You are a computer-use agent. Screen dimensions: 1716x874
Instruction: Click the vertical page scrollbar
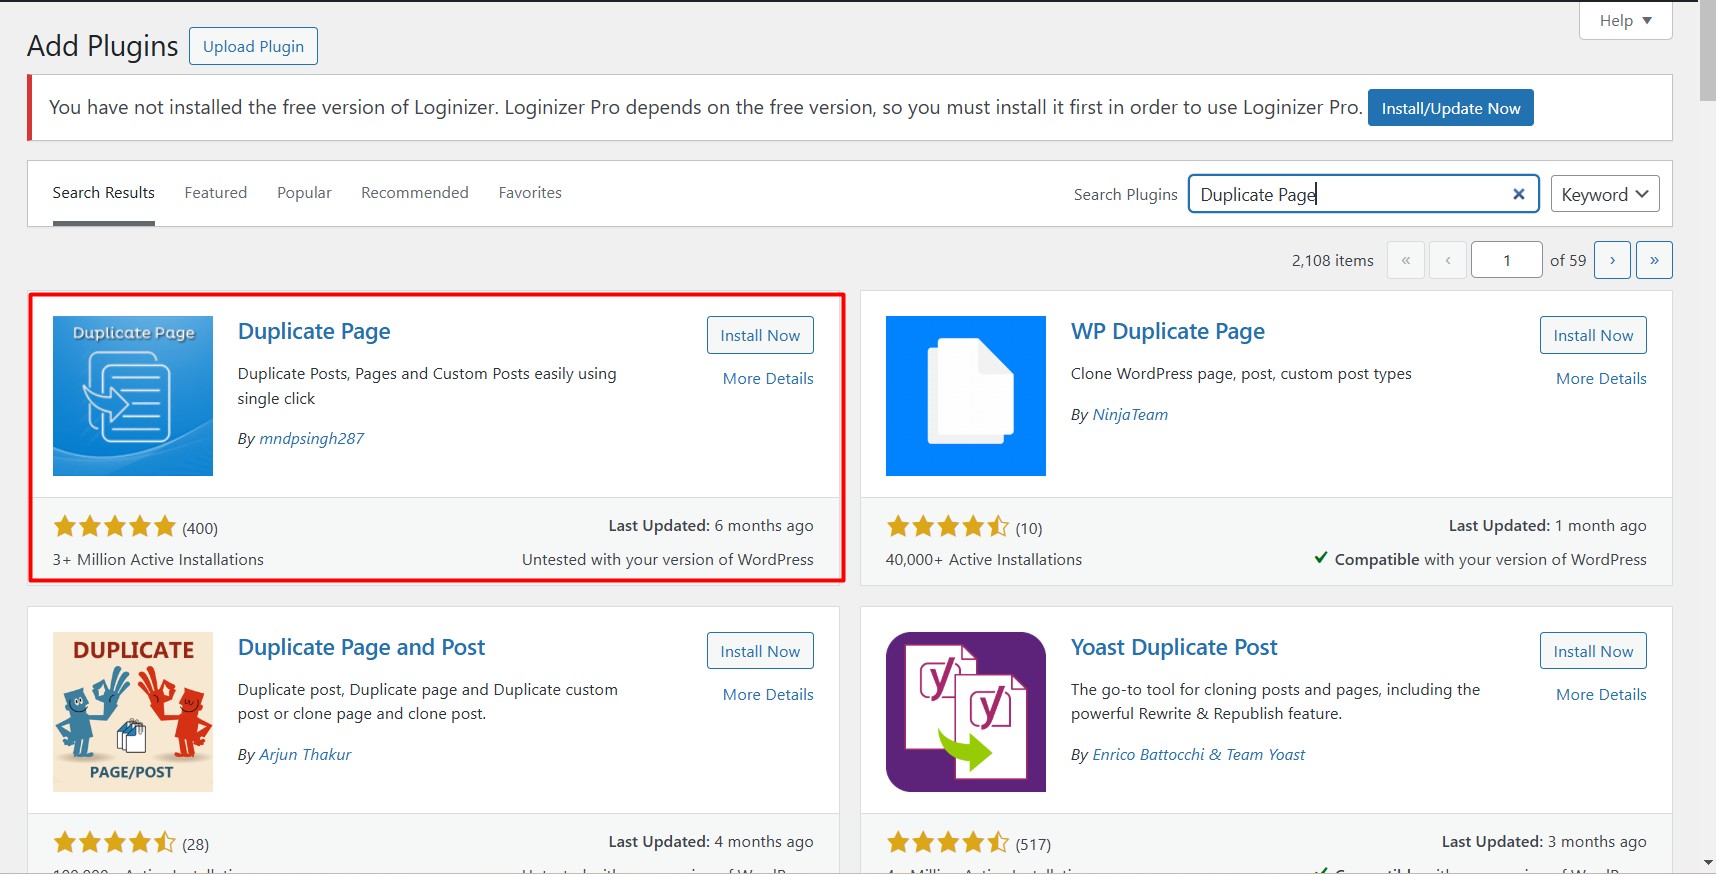pos(1707,52)
